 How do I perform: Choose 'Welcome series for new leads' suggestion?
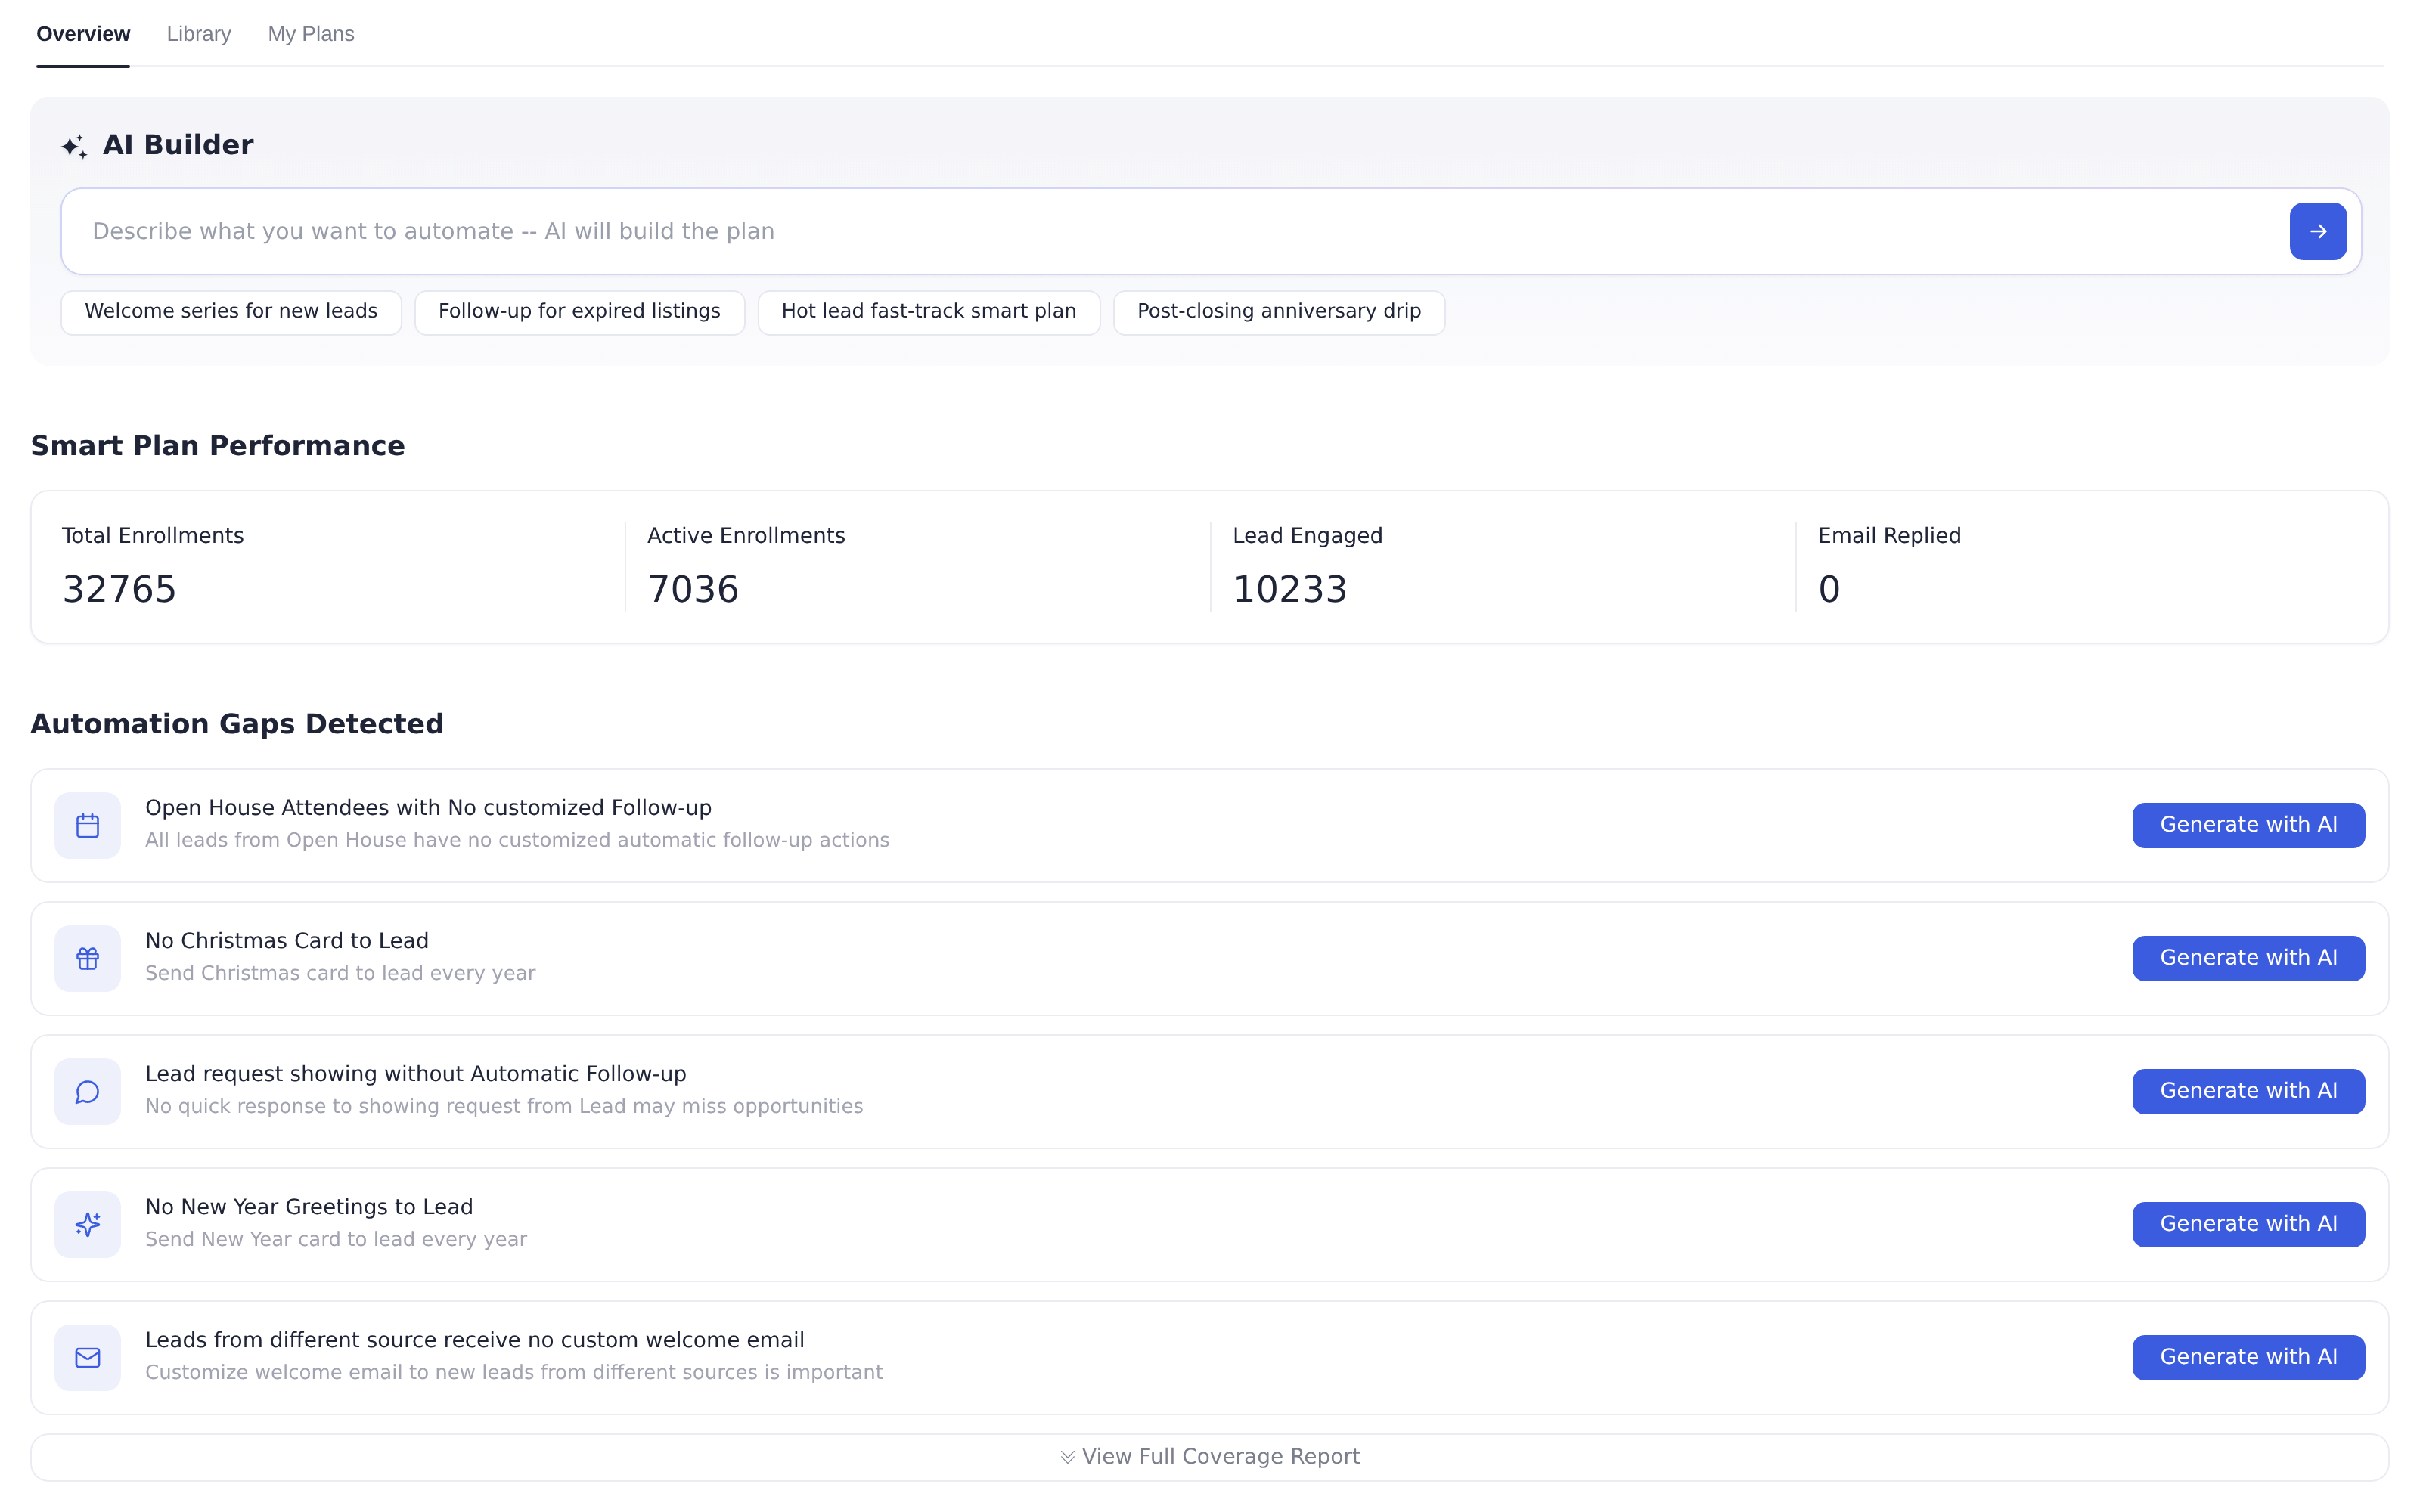pyautogui.click(x=231, y=312)
